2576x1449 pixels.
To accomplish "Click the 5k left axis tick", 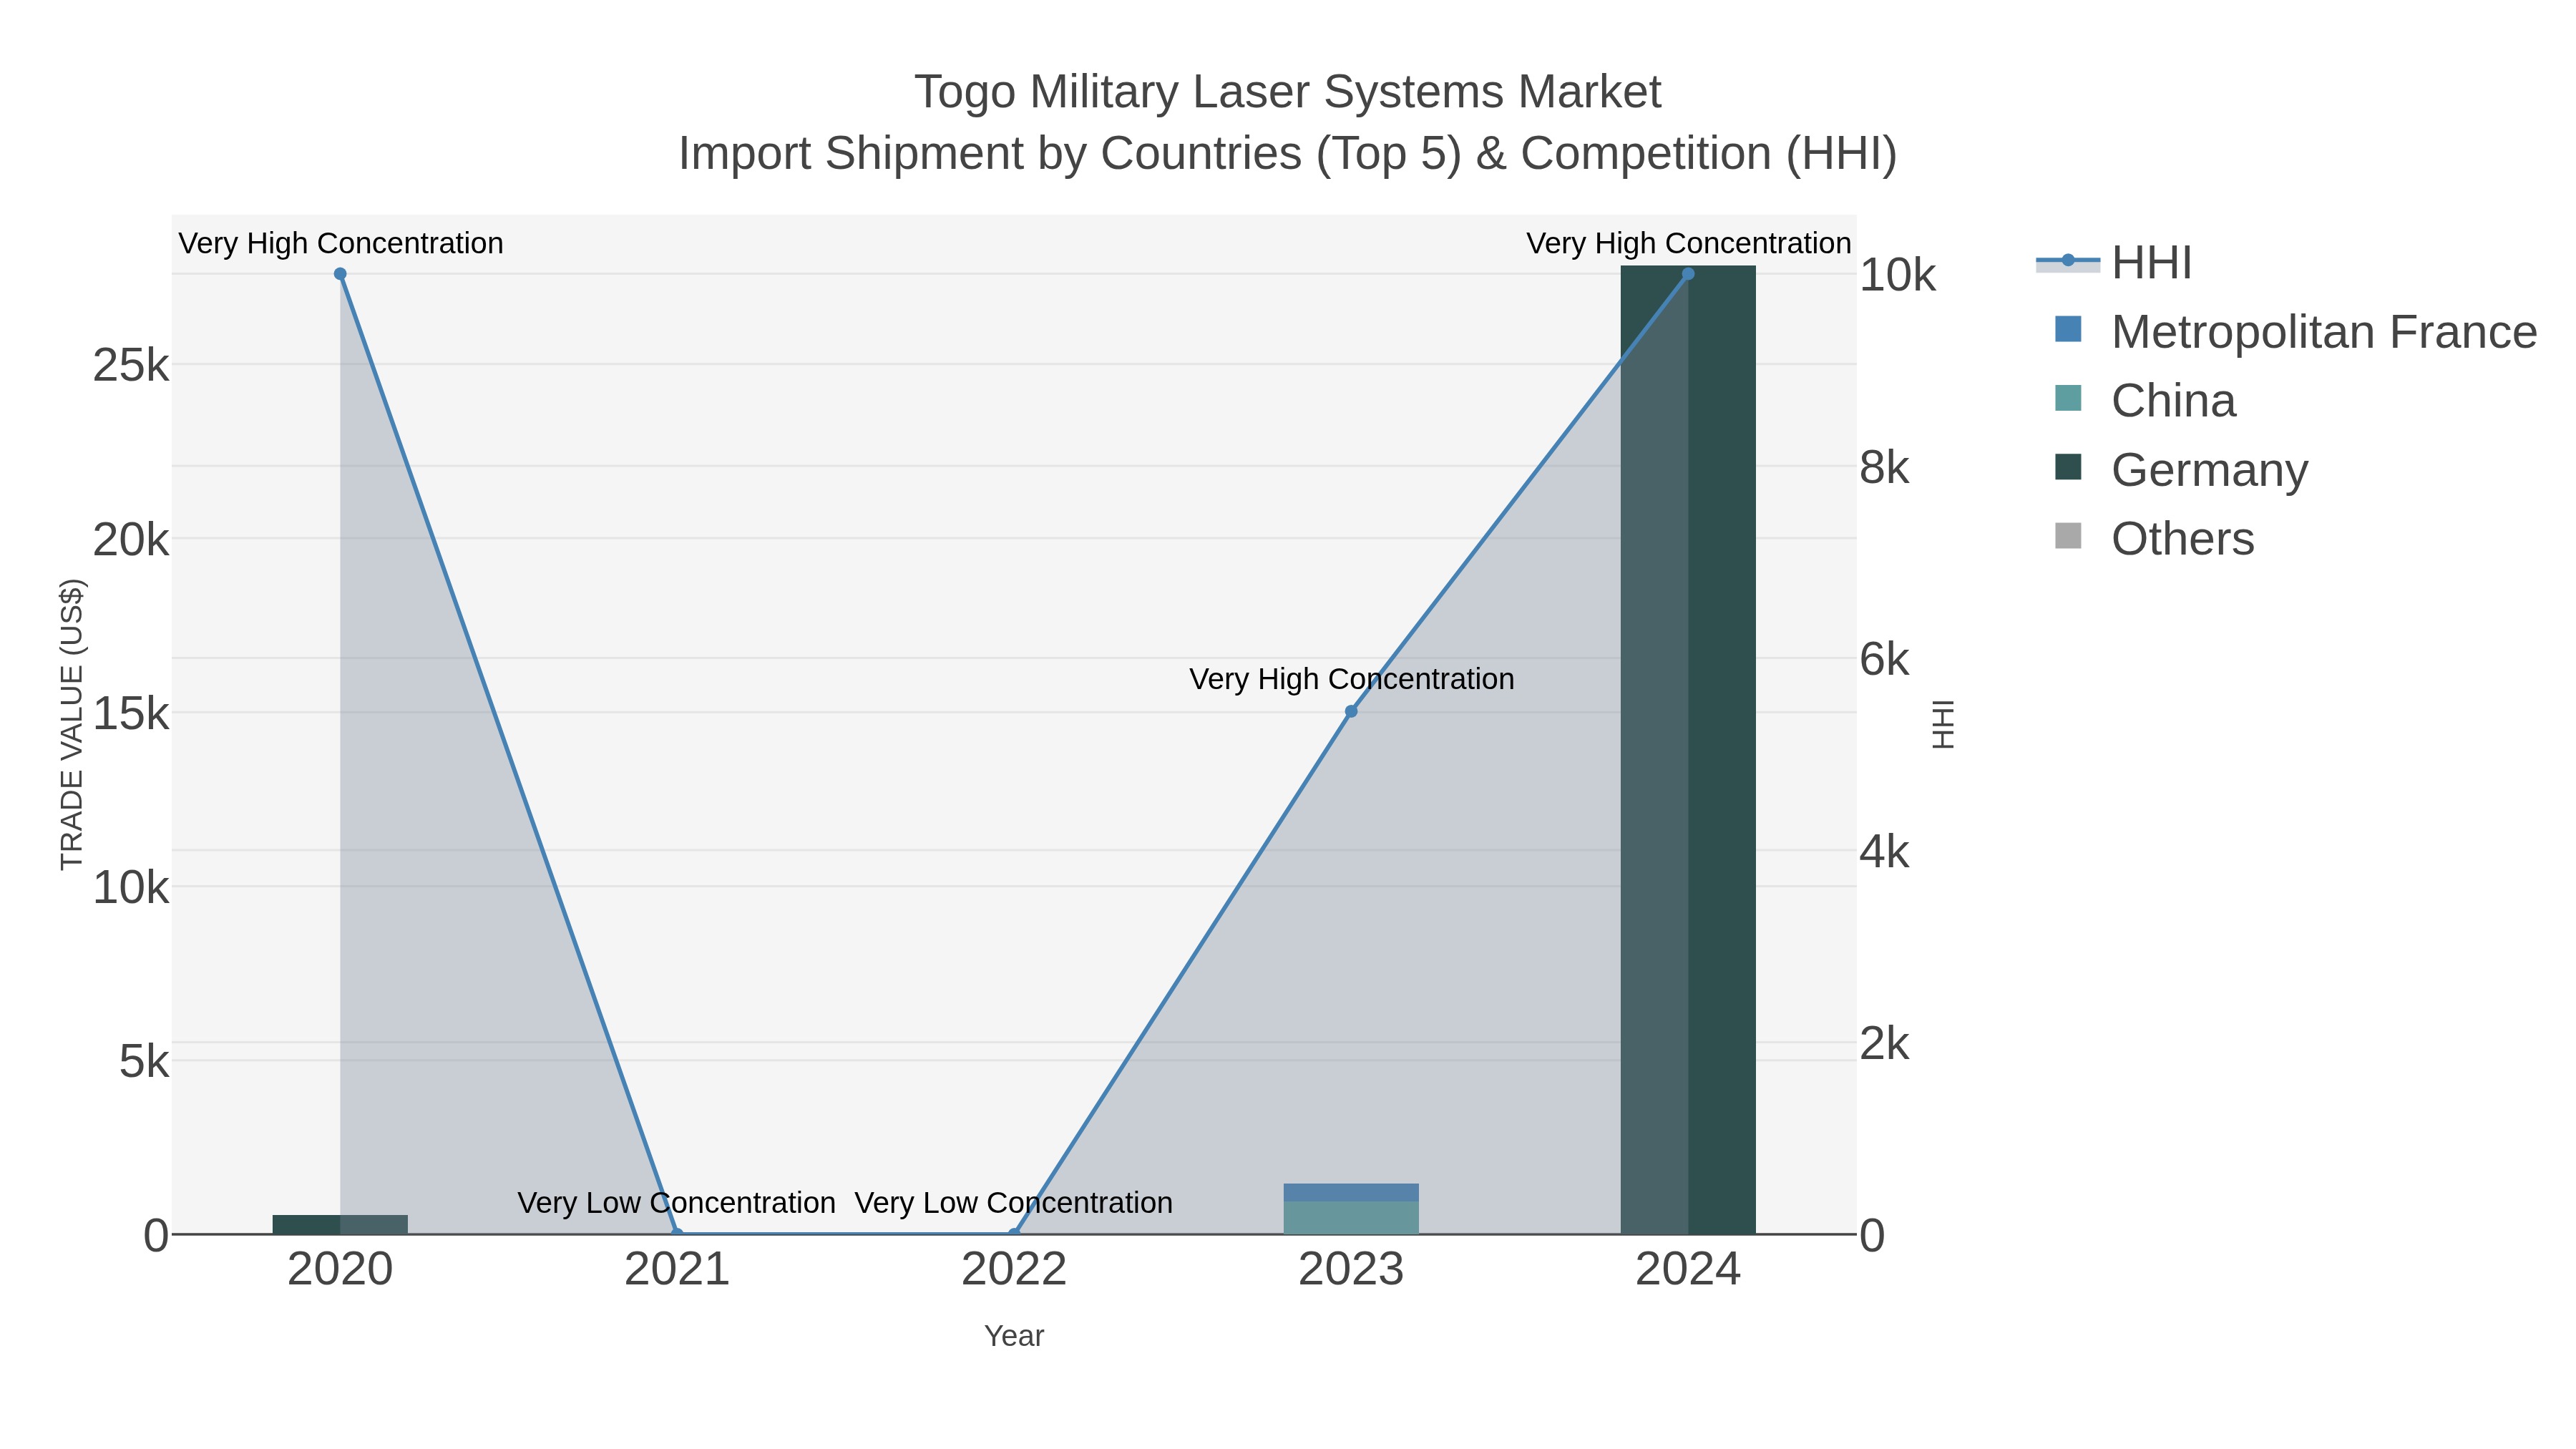I will 144,1062.
